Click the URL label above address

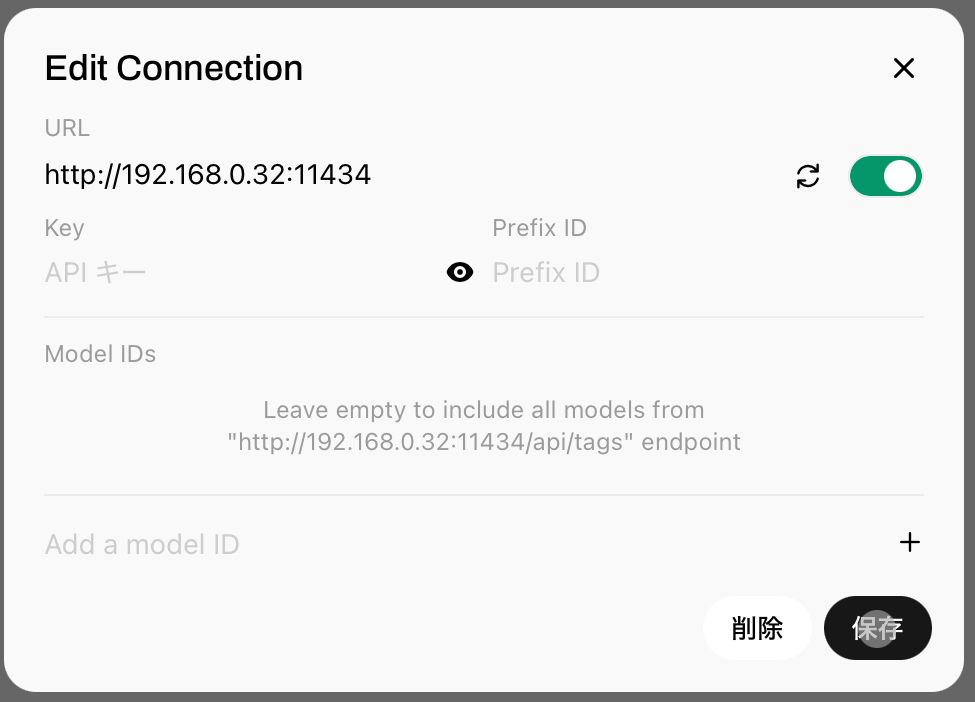pyautogui.click(x=67, y=128)
